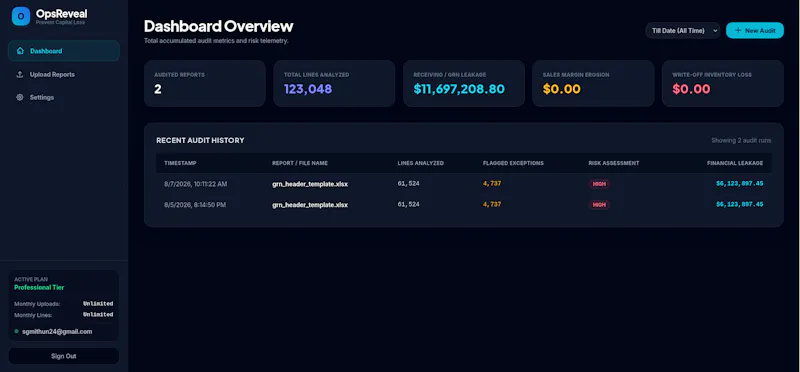Click the Financial Leakage column header

[735, 163]
